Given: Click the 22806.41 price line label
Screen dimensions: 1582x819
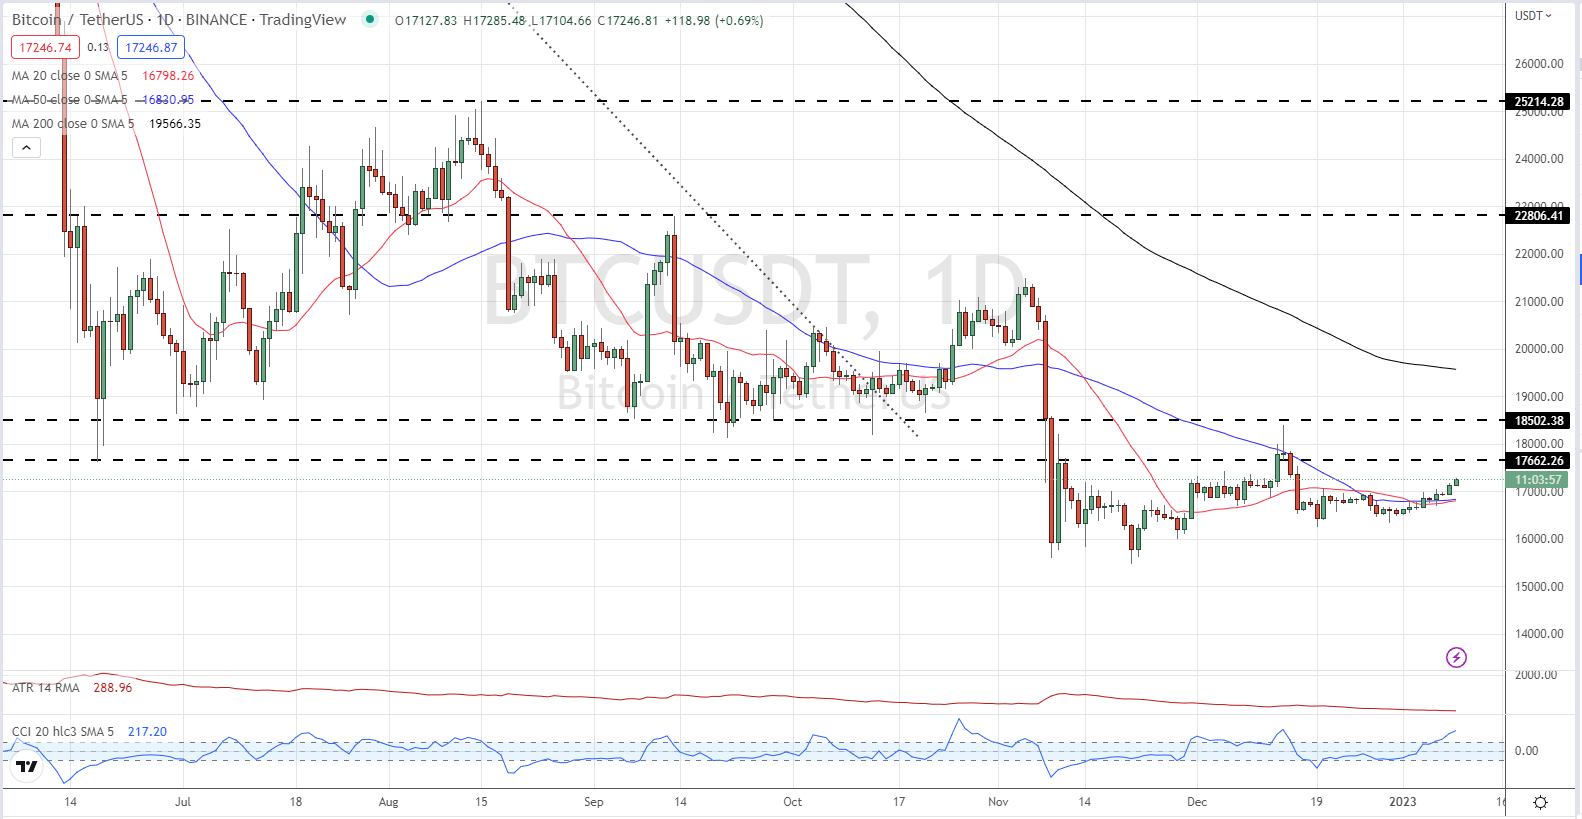Looking at the screenshot, I should 1539,216.
